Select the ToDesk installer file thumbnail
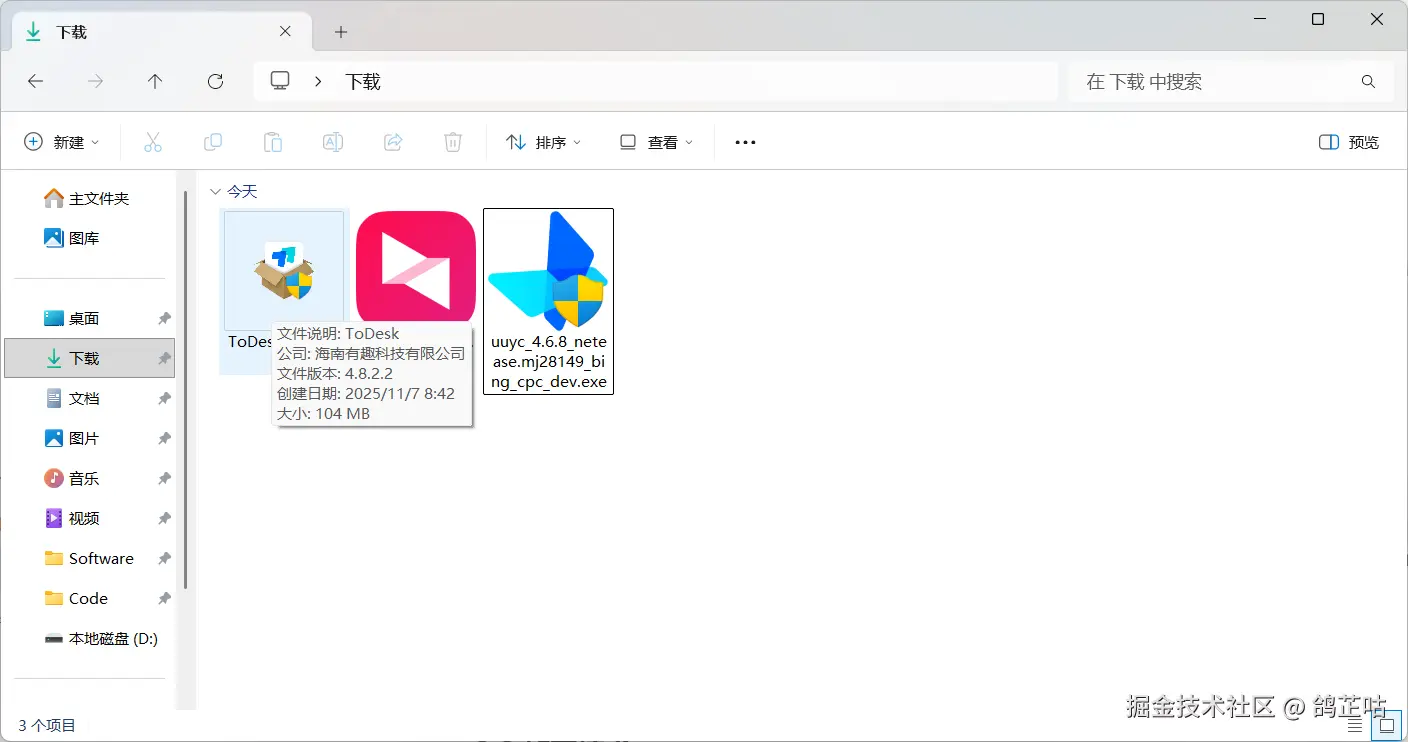The width and height of the screenshot is (1408, 742). [x=284, y=271]
